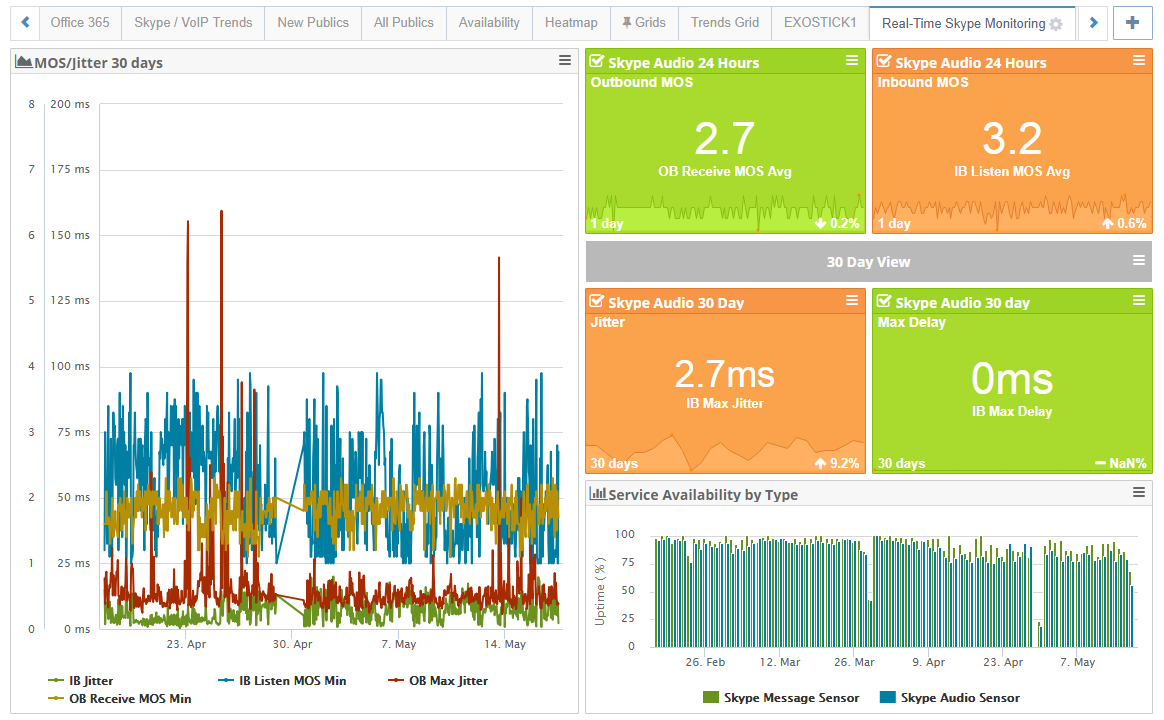Select the EXOSTICK1 tab
Screen dimensions: 1164x720
[820, 23]
